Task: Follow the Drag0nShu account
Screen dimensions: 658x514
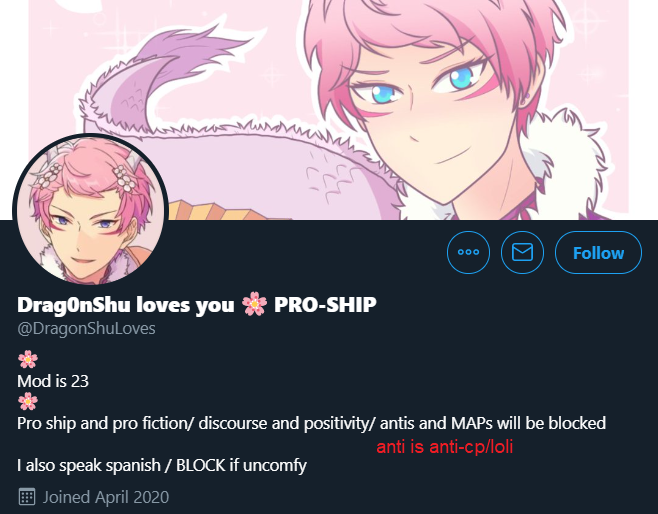Action: pos(598,252)
